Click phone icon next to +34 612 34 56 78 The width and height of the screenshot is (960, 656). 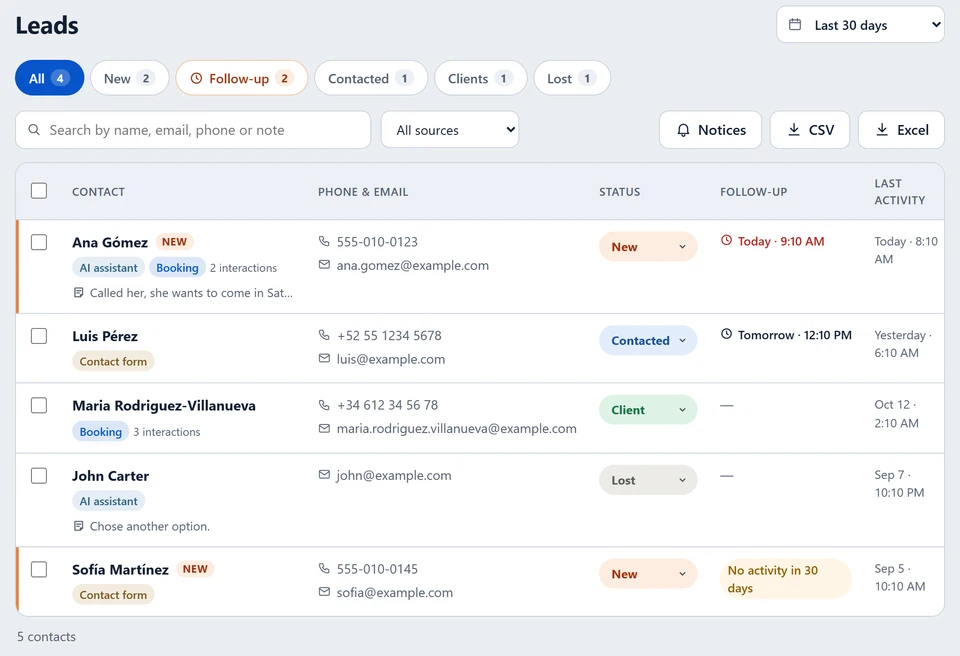point(324,405)
